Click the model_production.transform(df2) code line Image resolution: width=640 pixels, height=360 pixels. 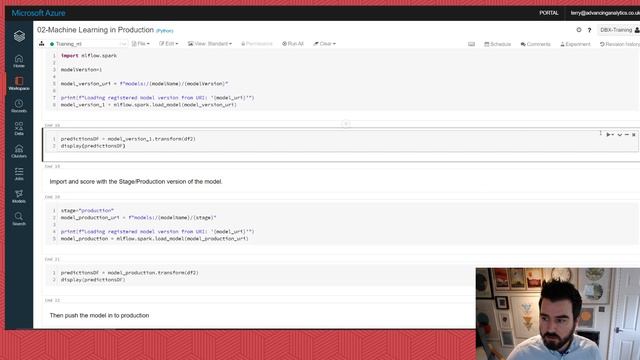point(130,273)
